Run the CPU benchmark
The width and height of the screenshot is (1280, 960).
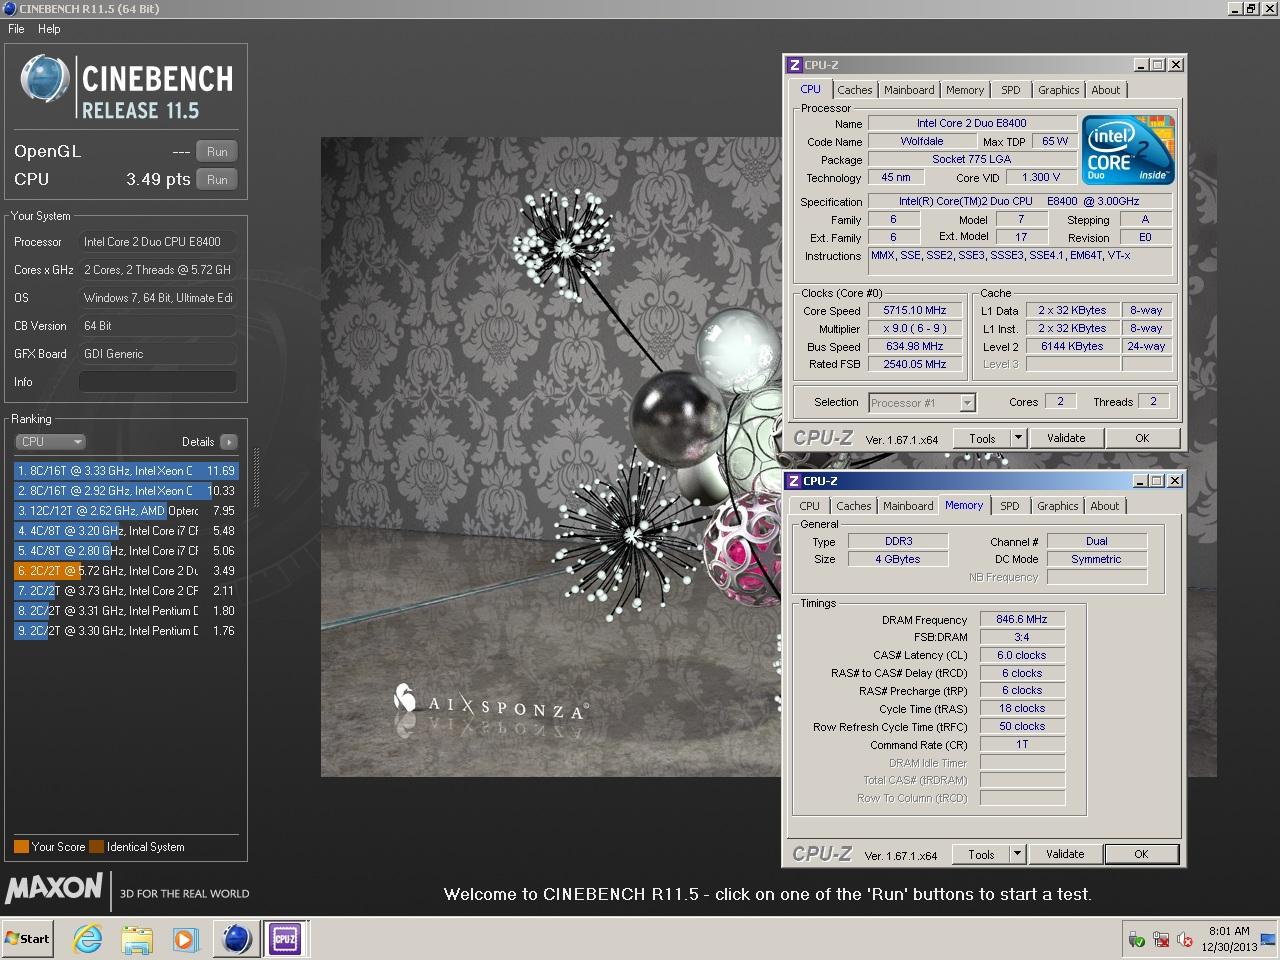pos(217,180)
